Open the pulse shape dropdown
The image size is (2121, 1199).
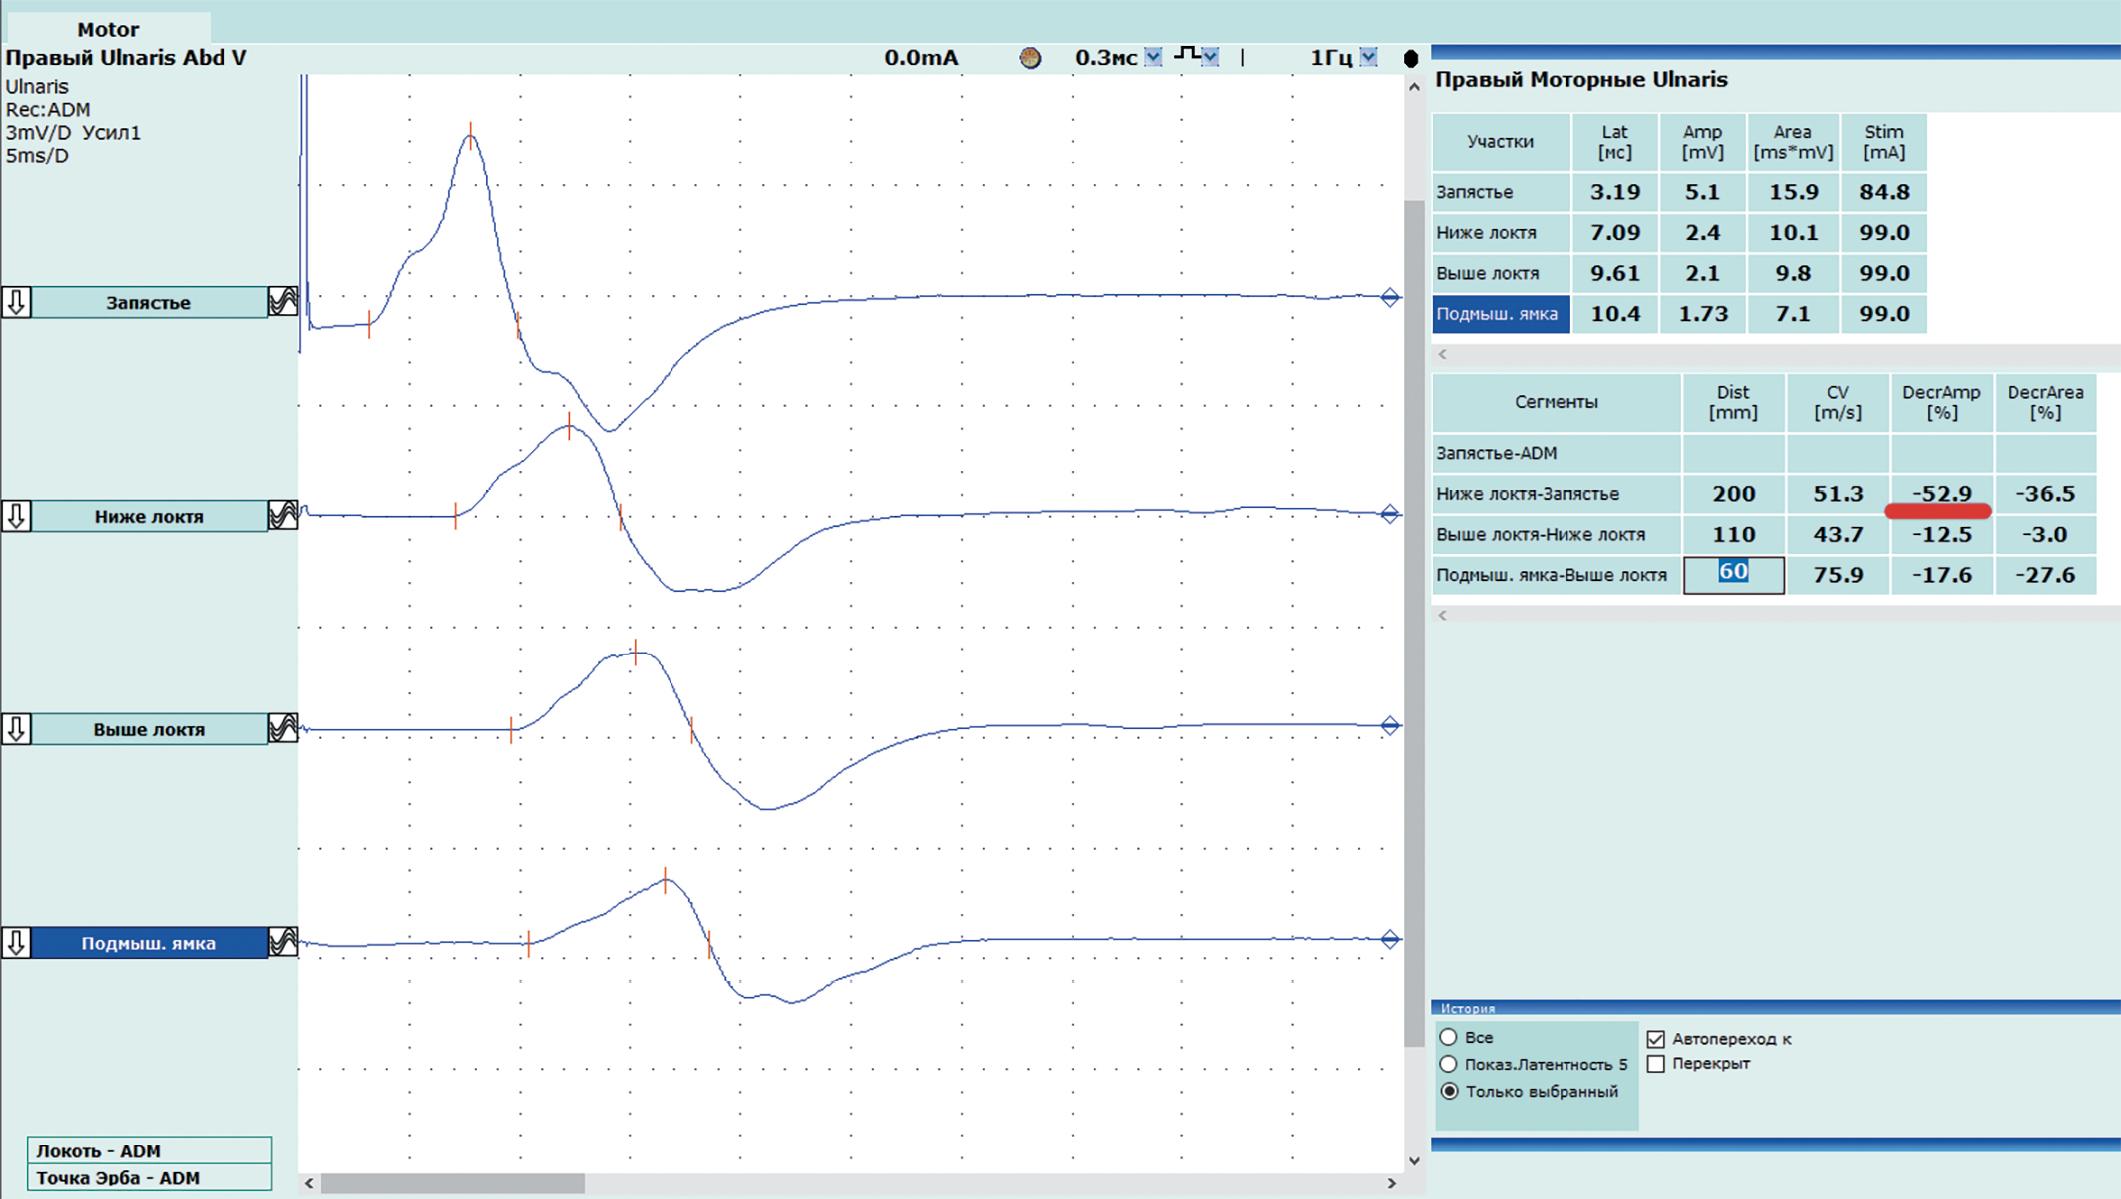pyautogui.click(x=1211, y=57)
